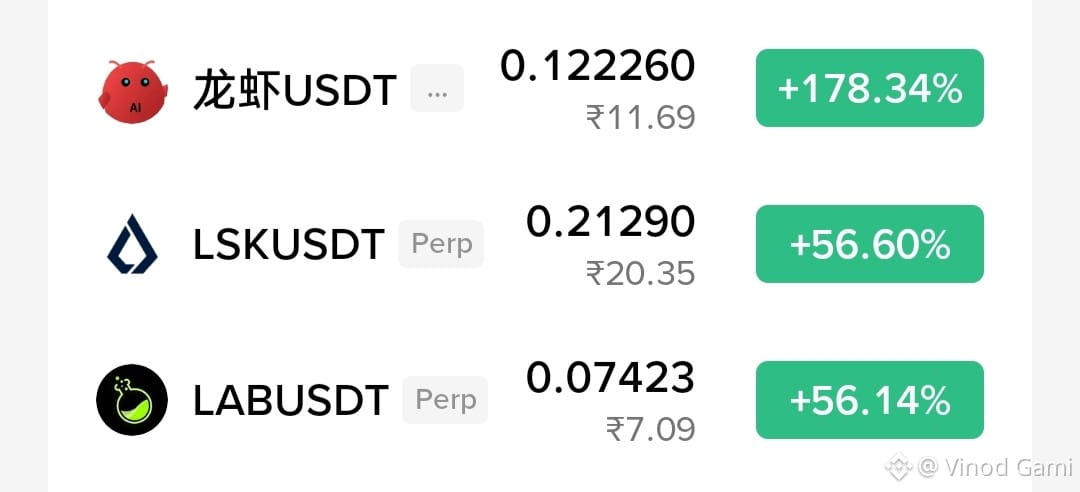
Task: Toggle the +56.60% change badge
Action: point(870,244)
